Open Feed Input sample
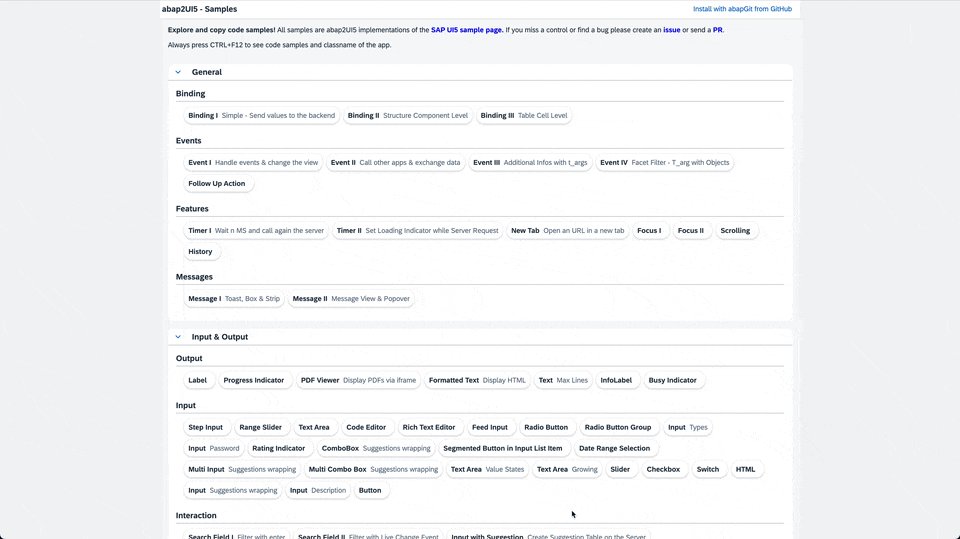Screen dimensions: 960x539 pyautogui.click(x=490, y=427)
